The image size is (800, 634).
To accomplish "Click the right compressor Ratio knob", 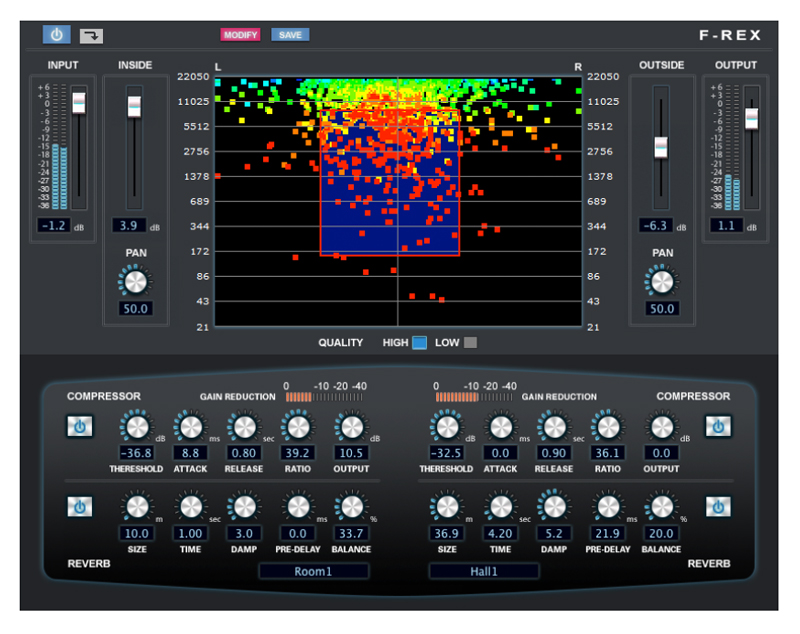I will point(606,428).
